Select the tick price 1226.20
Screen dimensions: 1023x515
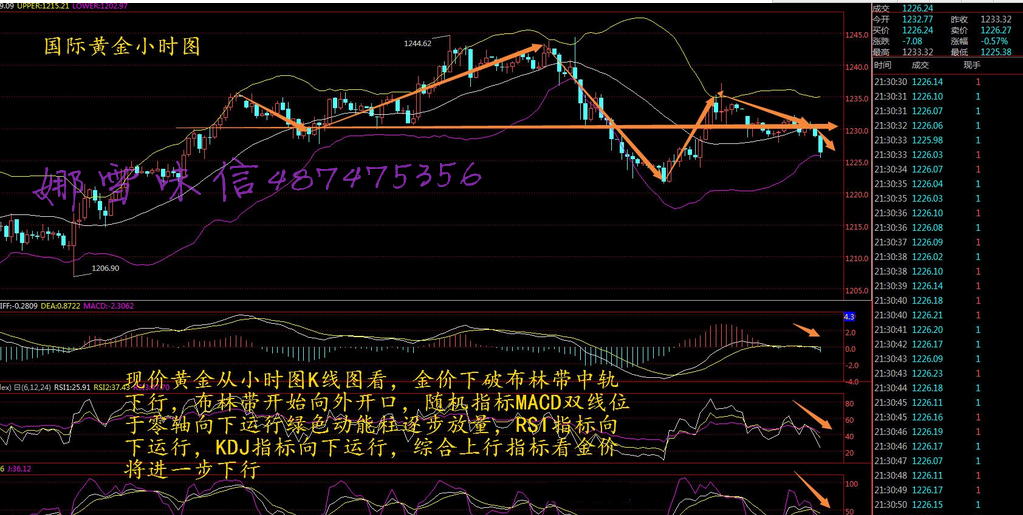pos(927,329)
